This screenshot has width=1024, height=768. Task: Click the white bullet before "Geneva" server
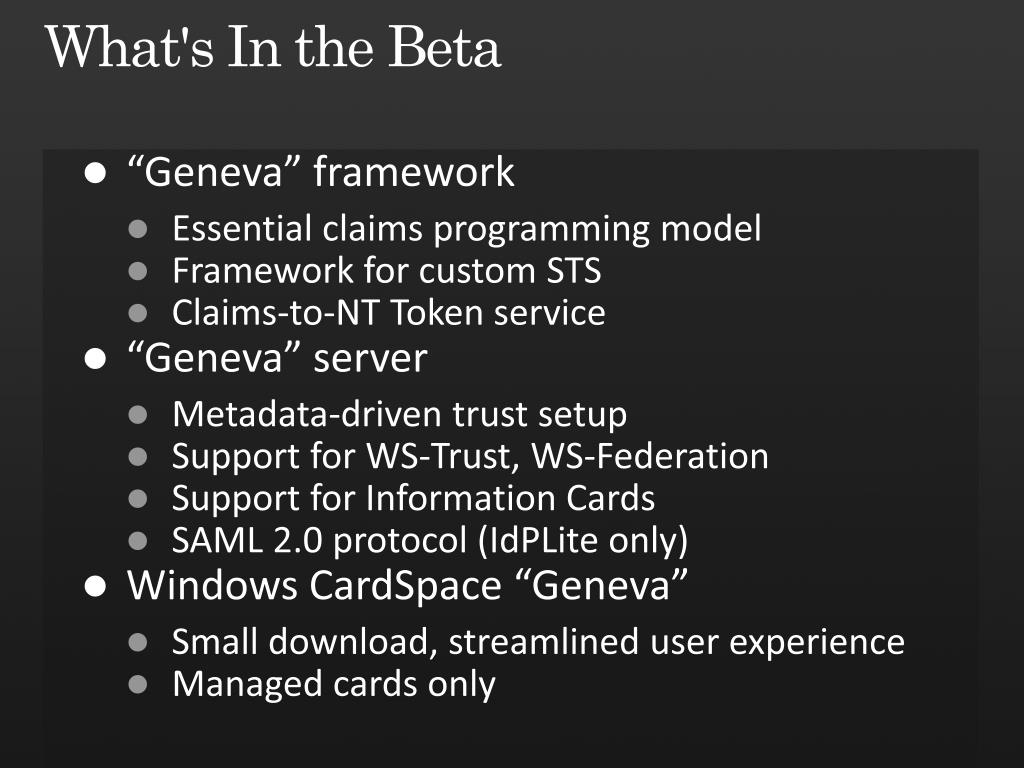pyautogui.click(x=95, y=359)
